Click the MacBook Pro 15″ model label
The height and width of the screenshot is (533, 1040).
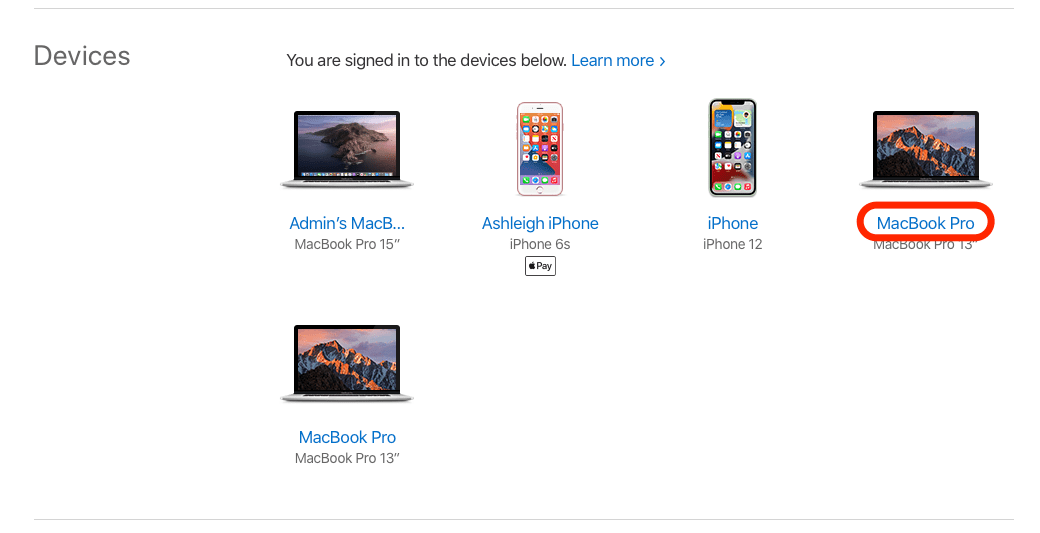tap(347, 244)
